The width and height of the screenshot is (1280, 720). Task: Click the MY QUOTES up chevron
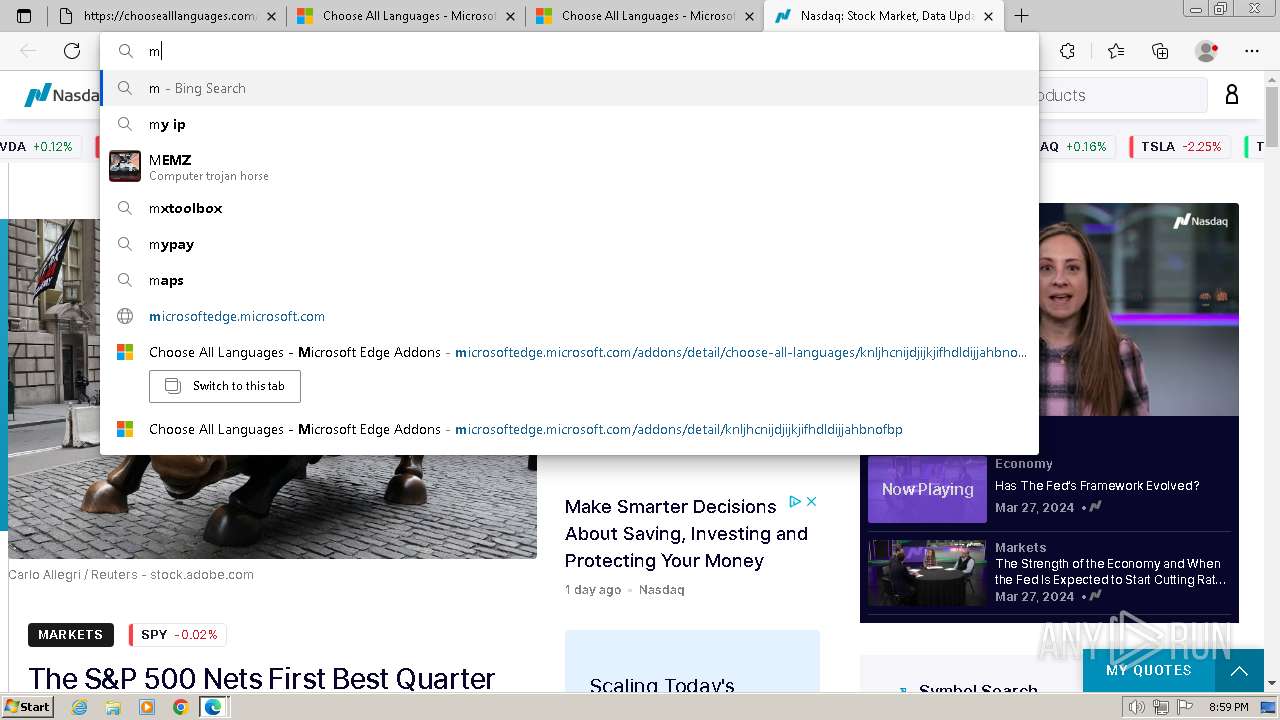click(1239, 671)
